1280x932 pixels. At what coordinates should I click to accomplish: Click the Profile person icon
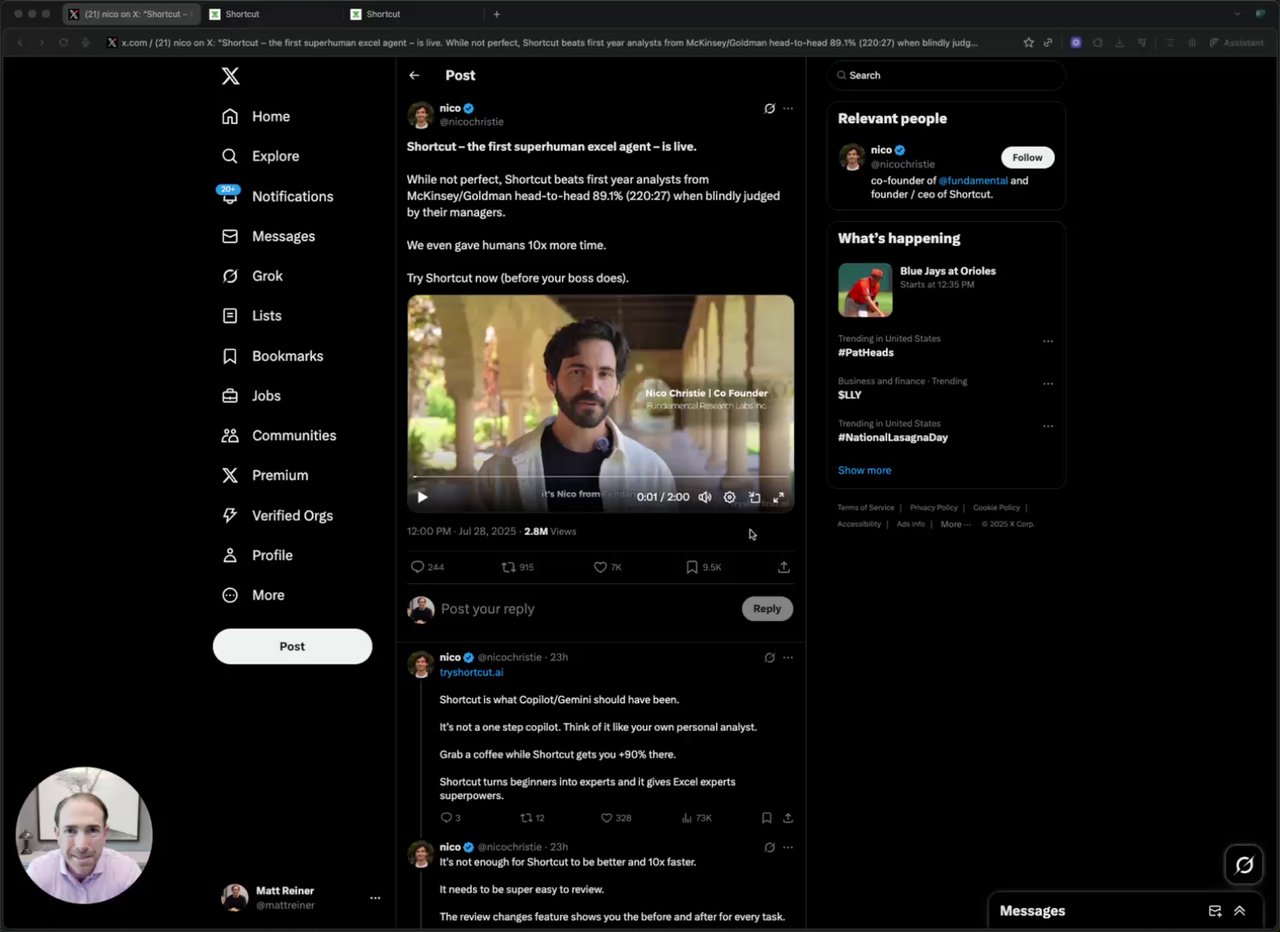pyautogui.click(x=230, y=556)
